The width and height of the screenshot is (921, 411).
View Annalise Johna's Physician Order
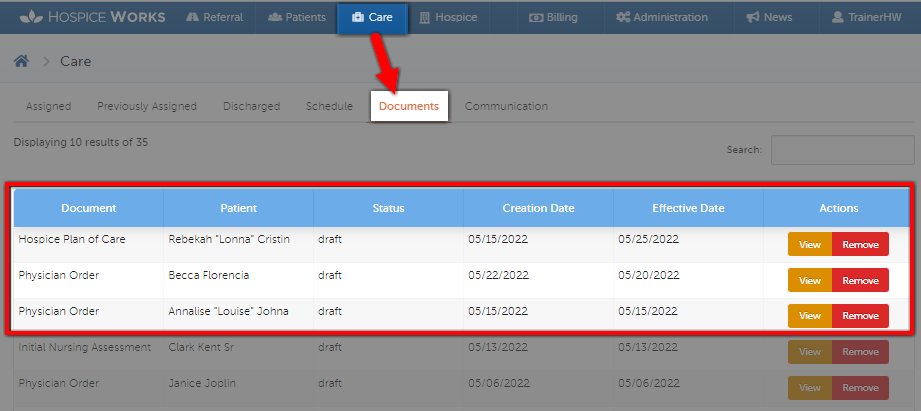pyautogui.click(x=809, y=316)
